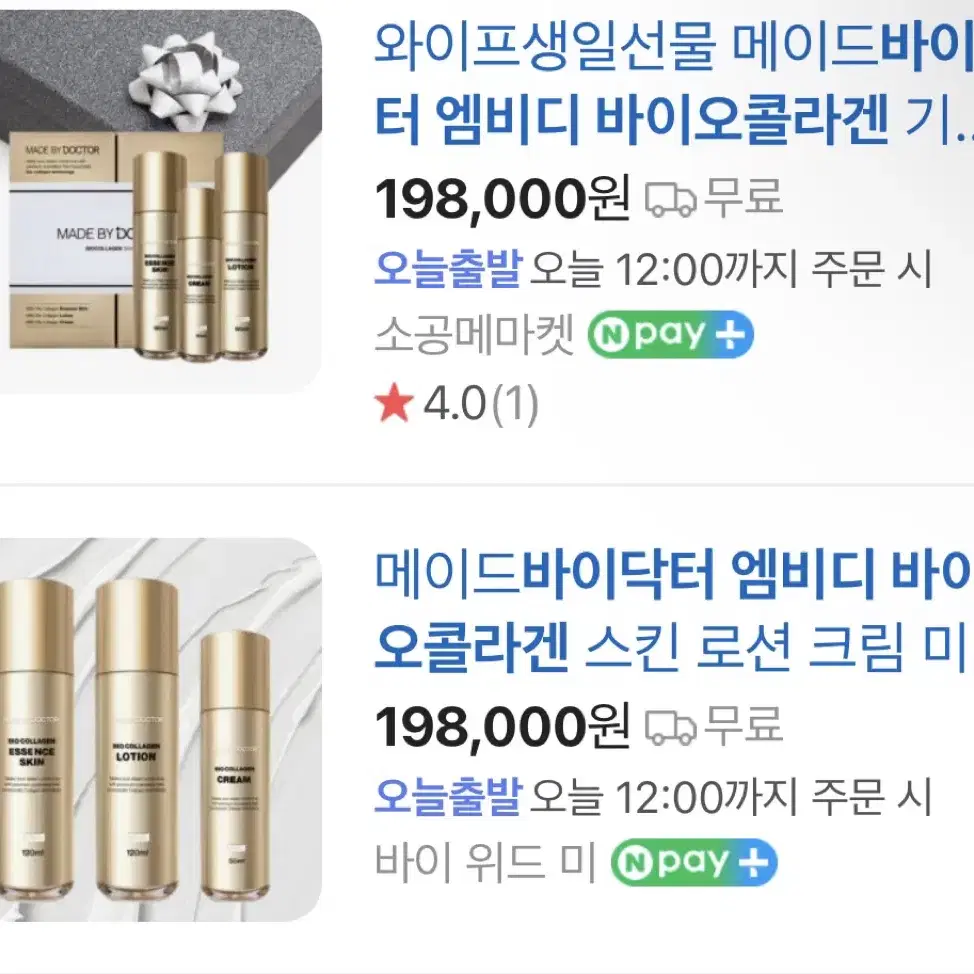
Task: Click the first delivery truck icon
Action: click(x=670, y=200)
